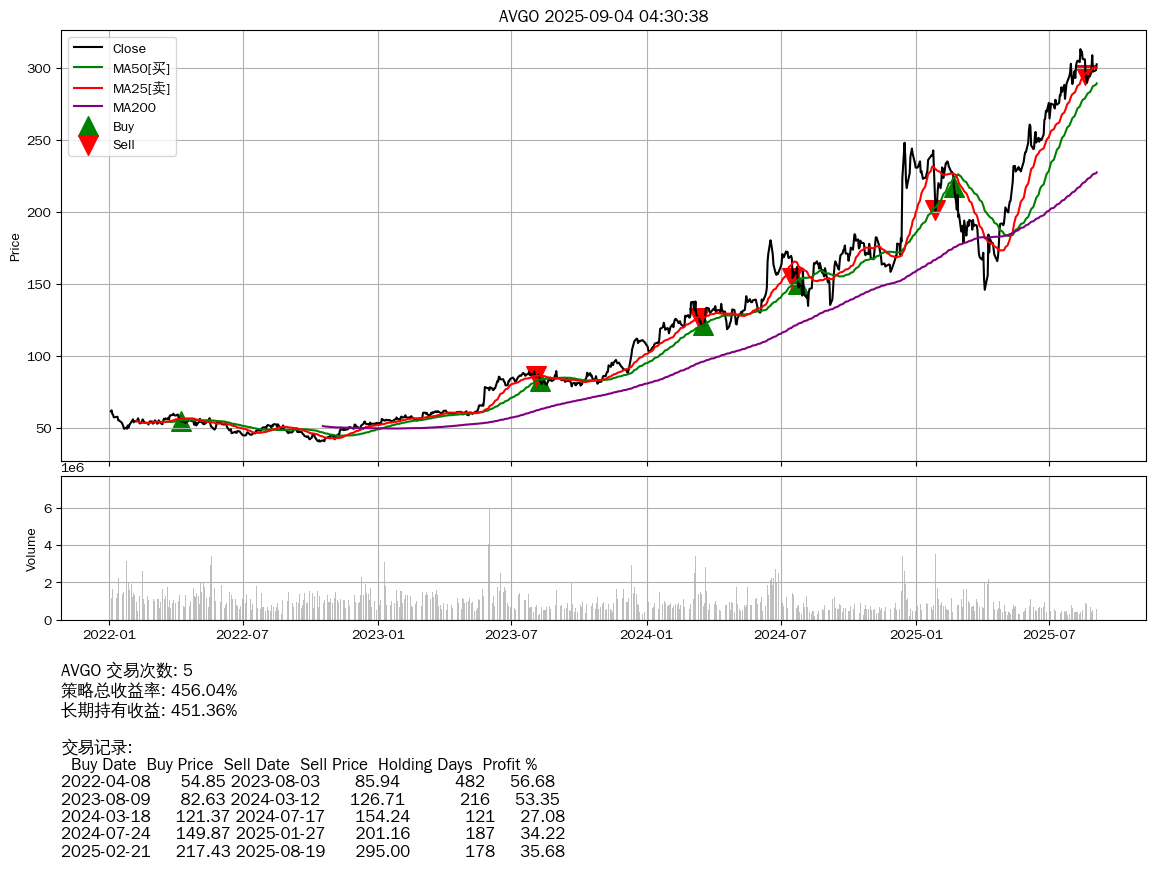The width and height of the screenshot is (1156, 869).
Task: Click the 策略总收益率 456.04% text line
Action: [149, 690]
